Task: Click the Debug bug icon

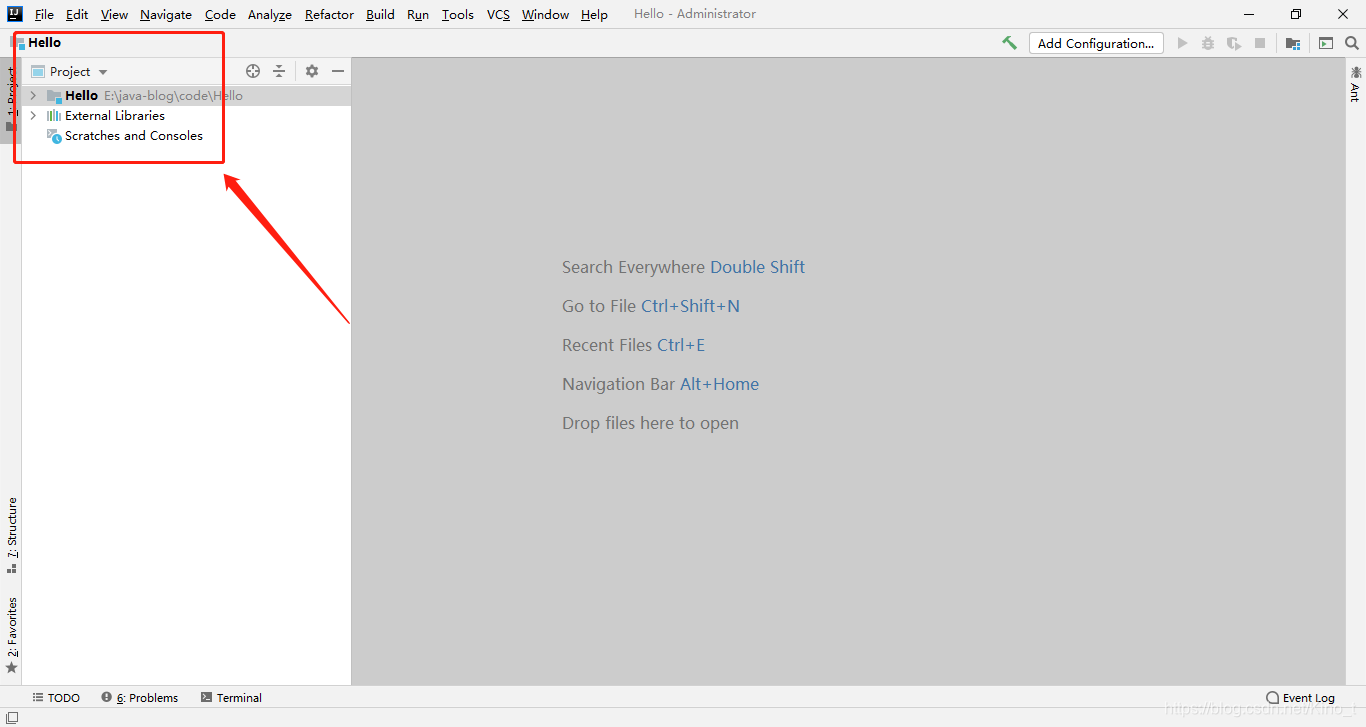Action: click(1208, 43)
